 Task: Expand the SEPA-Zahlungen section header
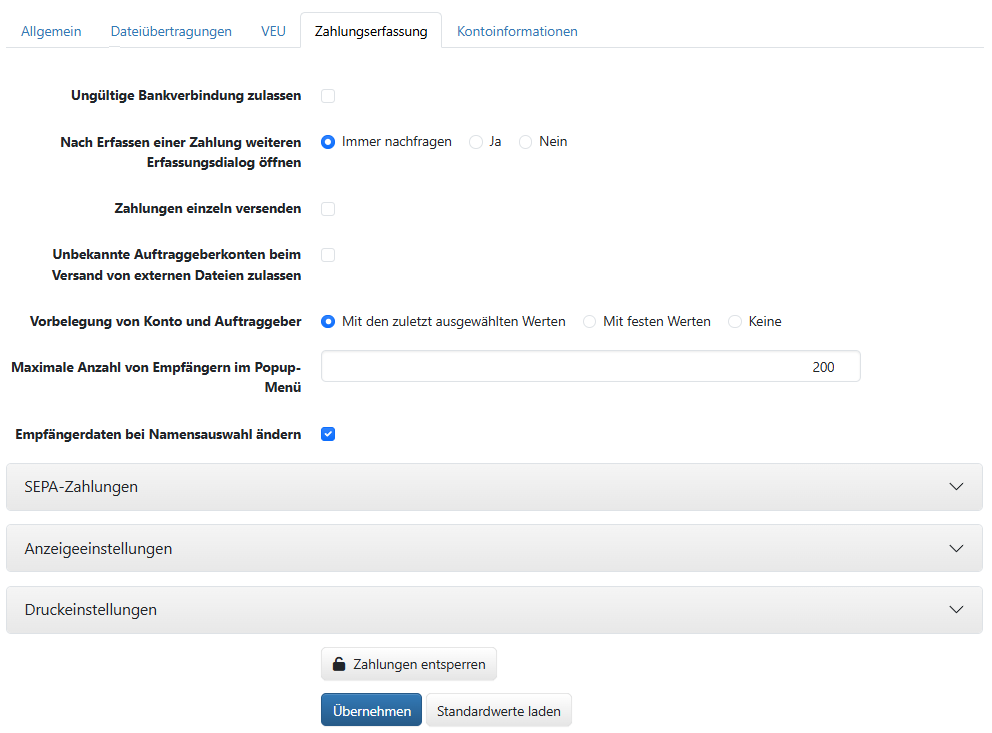pyautogui.click(x=494, y=486)
